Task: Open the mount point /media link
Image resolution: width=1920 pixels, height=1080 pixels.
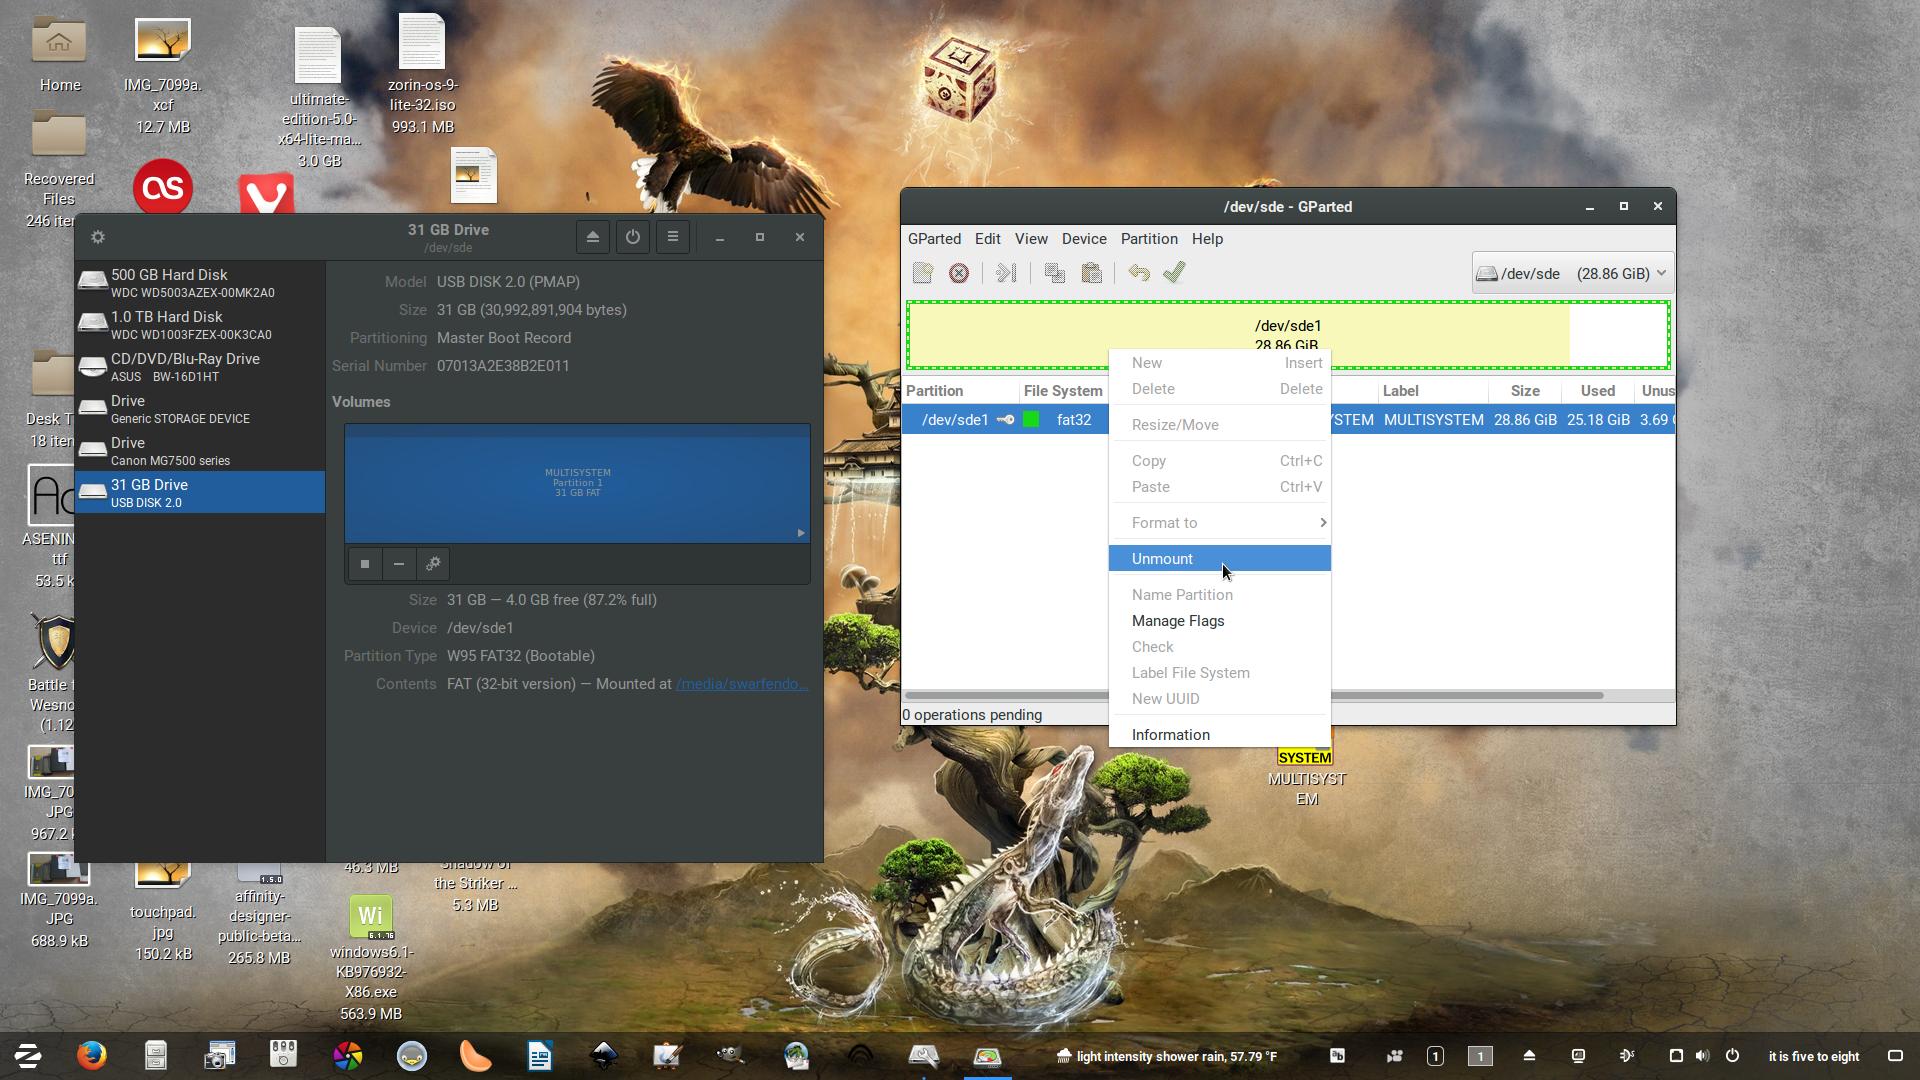Action: [x=740, y=684]
